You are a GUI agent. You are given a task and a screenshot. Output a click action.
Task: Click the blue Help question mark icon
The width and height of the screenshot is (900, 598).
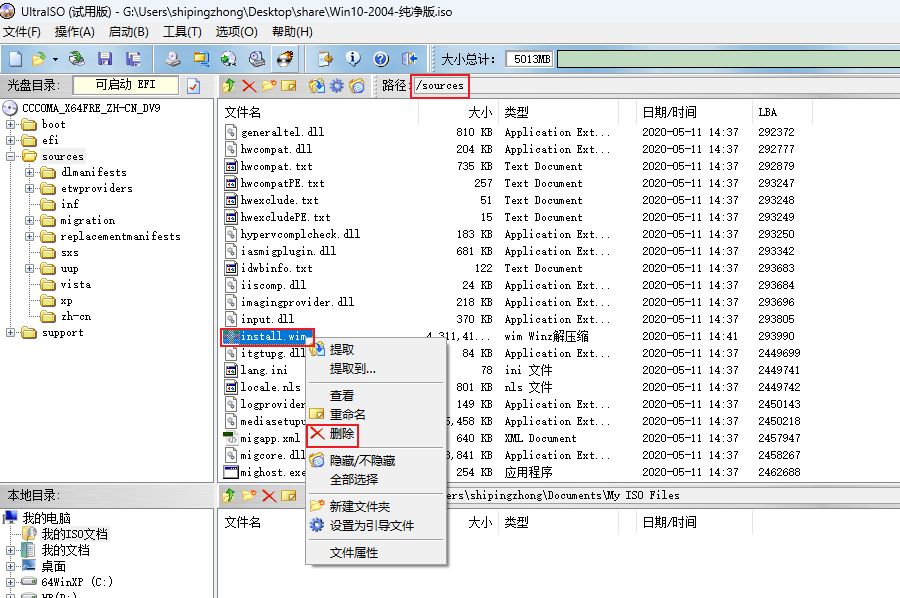pos(381,59)
